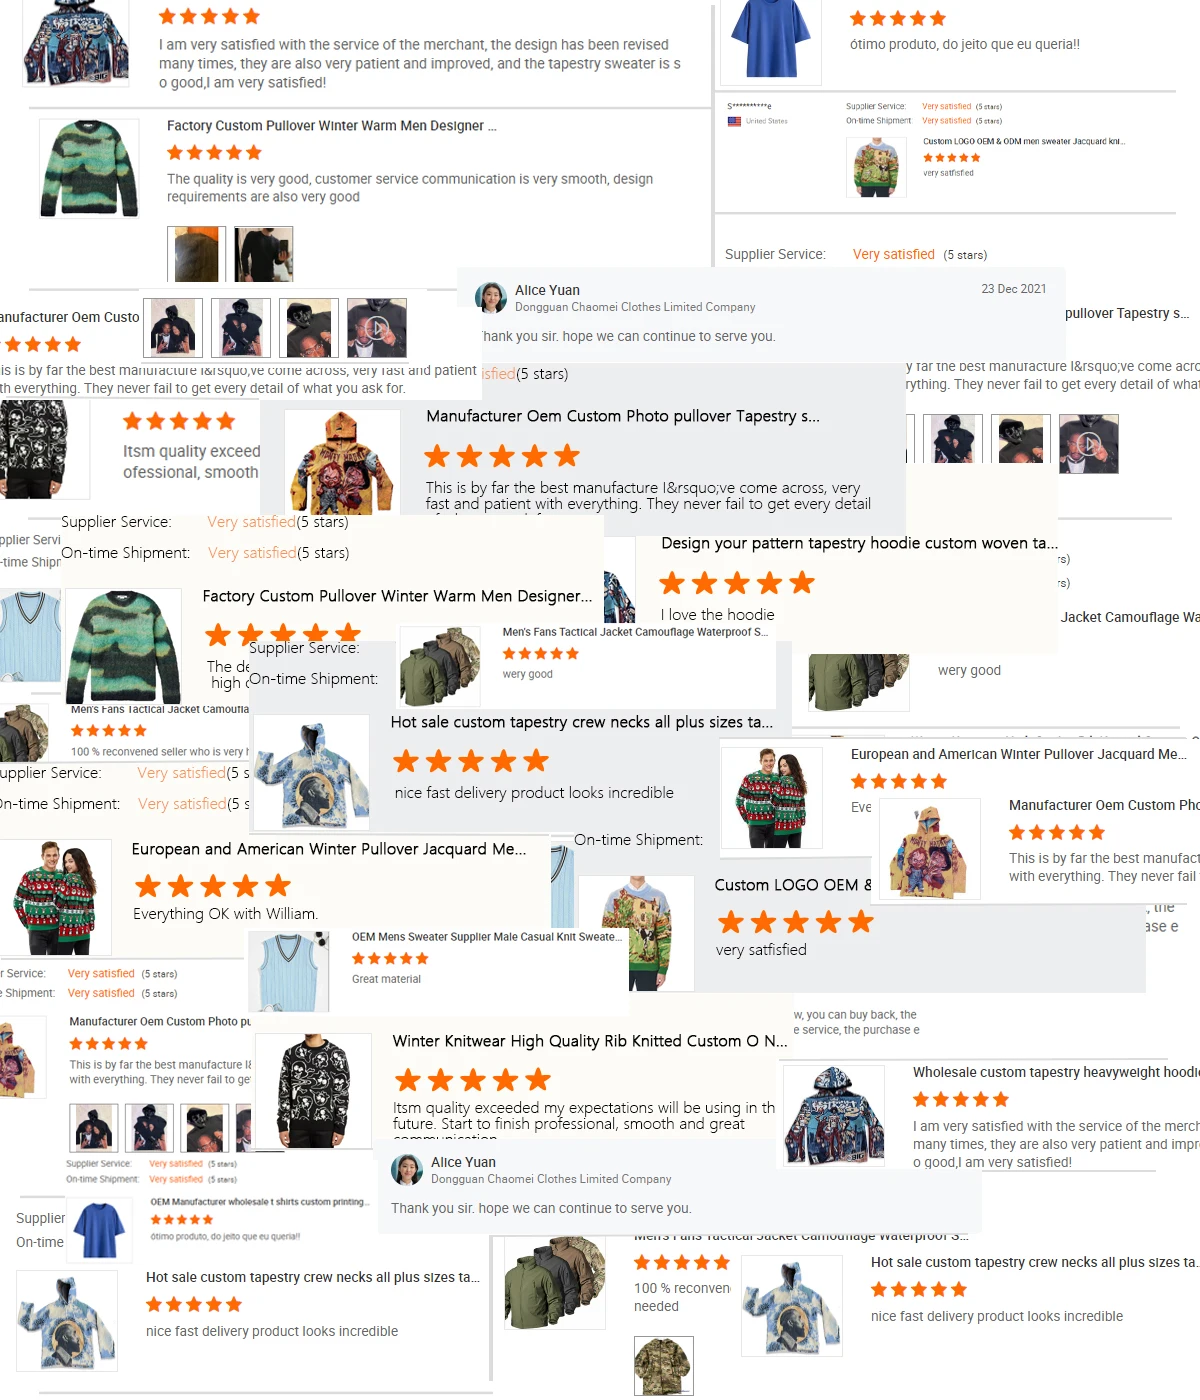This screenshot has width=1200, height=1400.
Task: Open the Christmas couple sweaters product image
Action: (55, 897)
